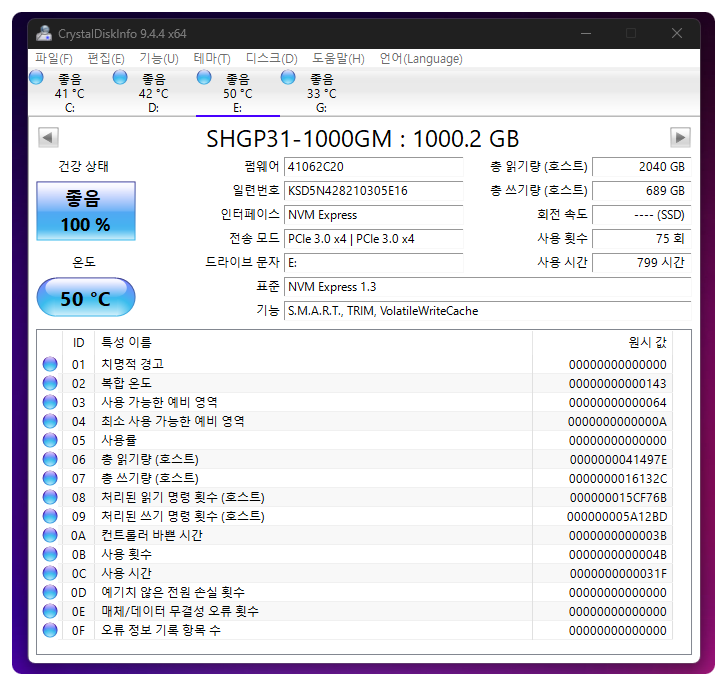
Task: Go to previous disk with left arrow
Action: point(48,137)
